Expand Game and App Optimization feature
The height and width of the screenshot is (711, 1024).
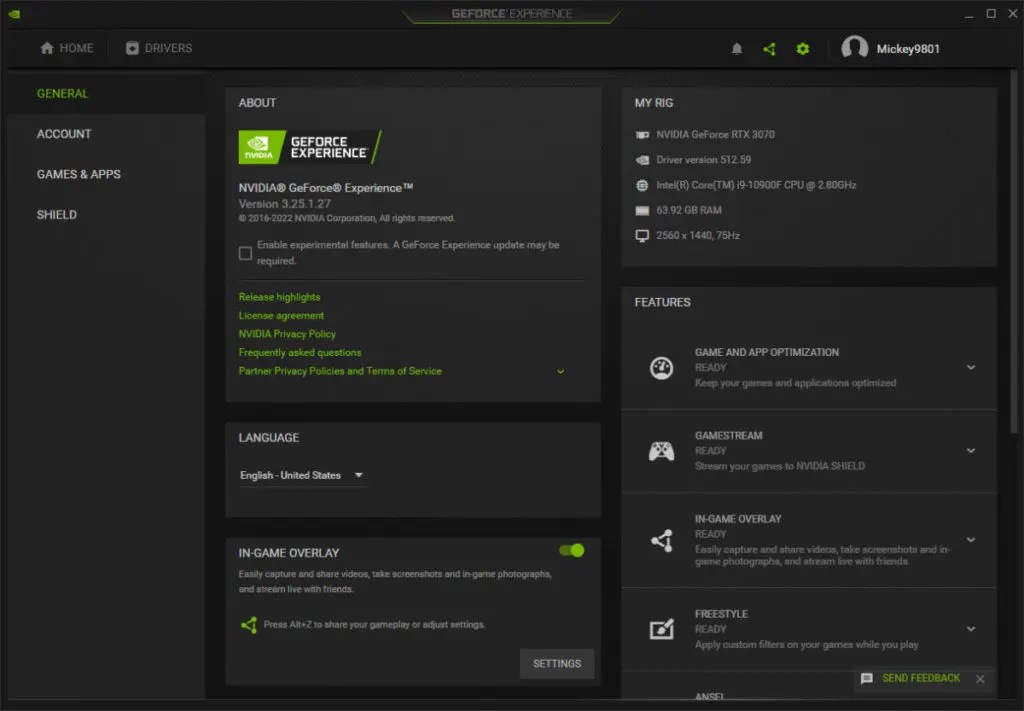coord(971,367)
